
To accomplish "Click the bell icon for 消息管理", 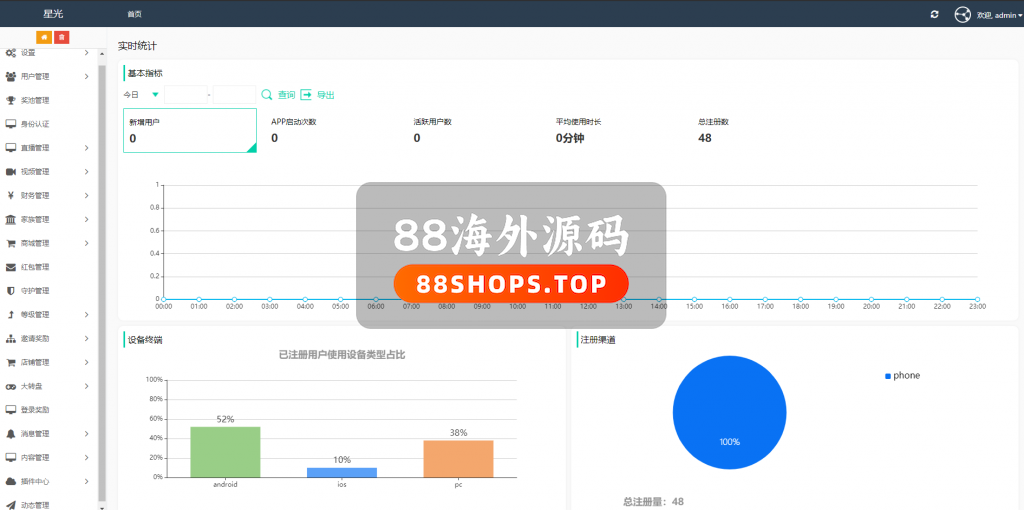I will [11, 434].
